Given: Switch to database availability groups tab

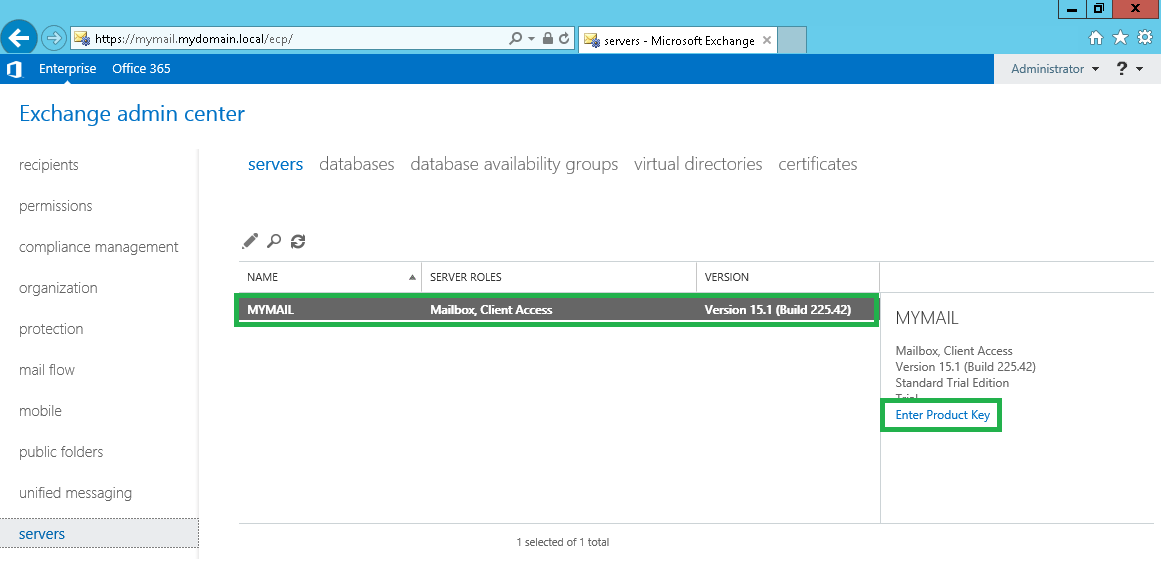Looking at the screenshot, I should pos(514,164).
